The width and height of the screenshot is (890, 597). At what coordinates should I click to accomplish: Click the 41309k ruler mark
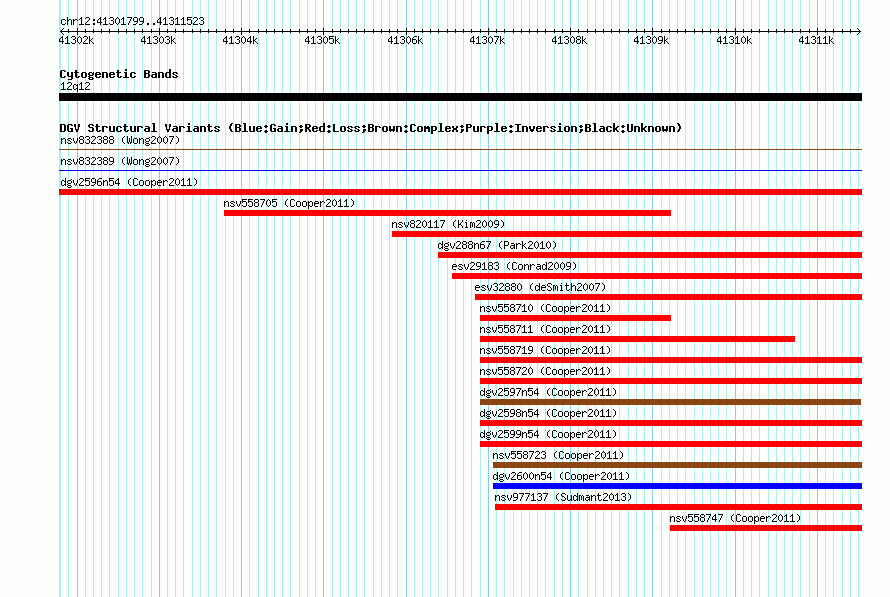click(x=651, y=40)
